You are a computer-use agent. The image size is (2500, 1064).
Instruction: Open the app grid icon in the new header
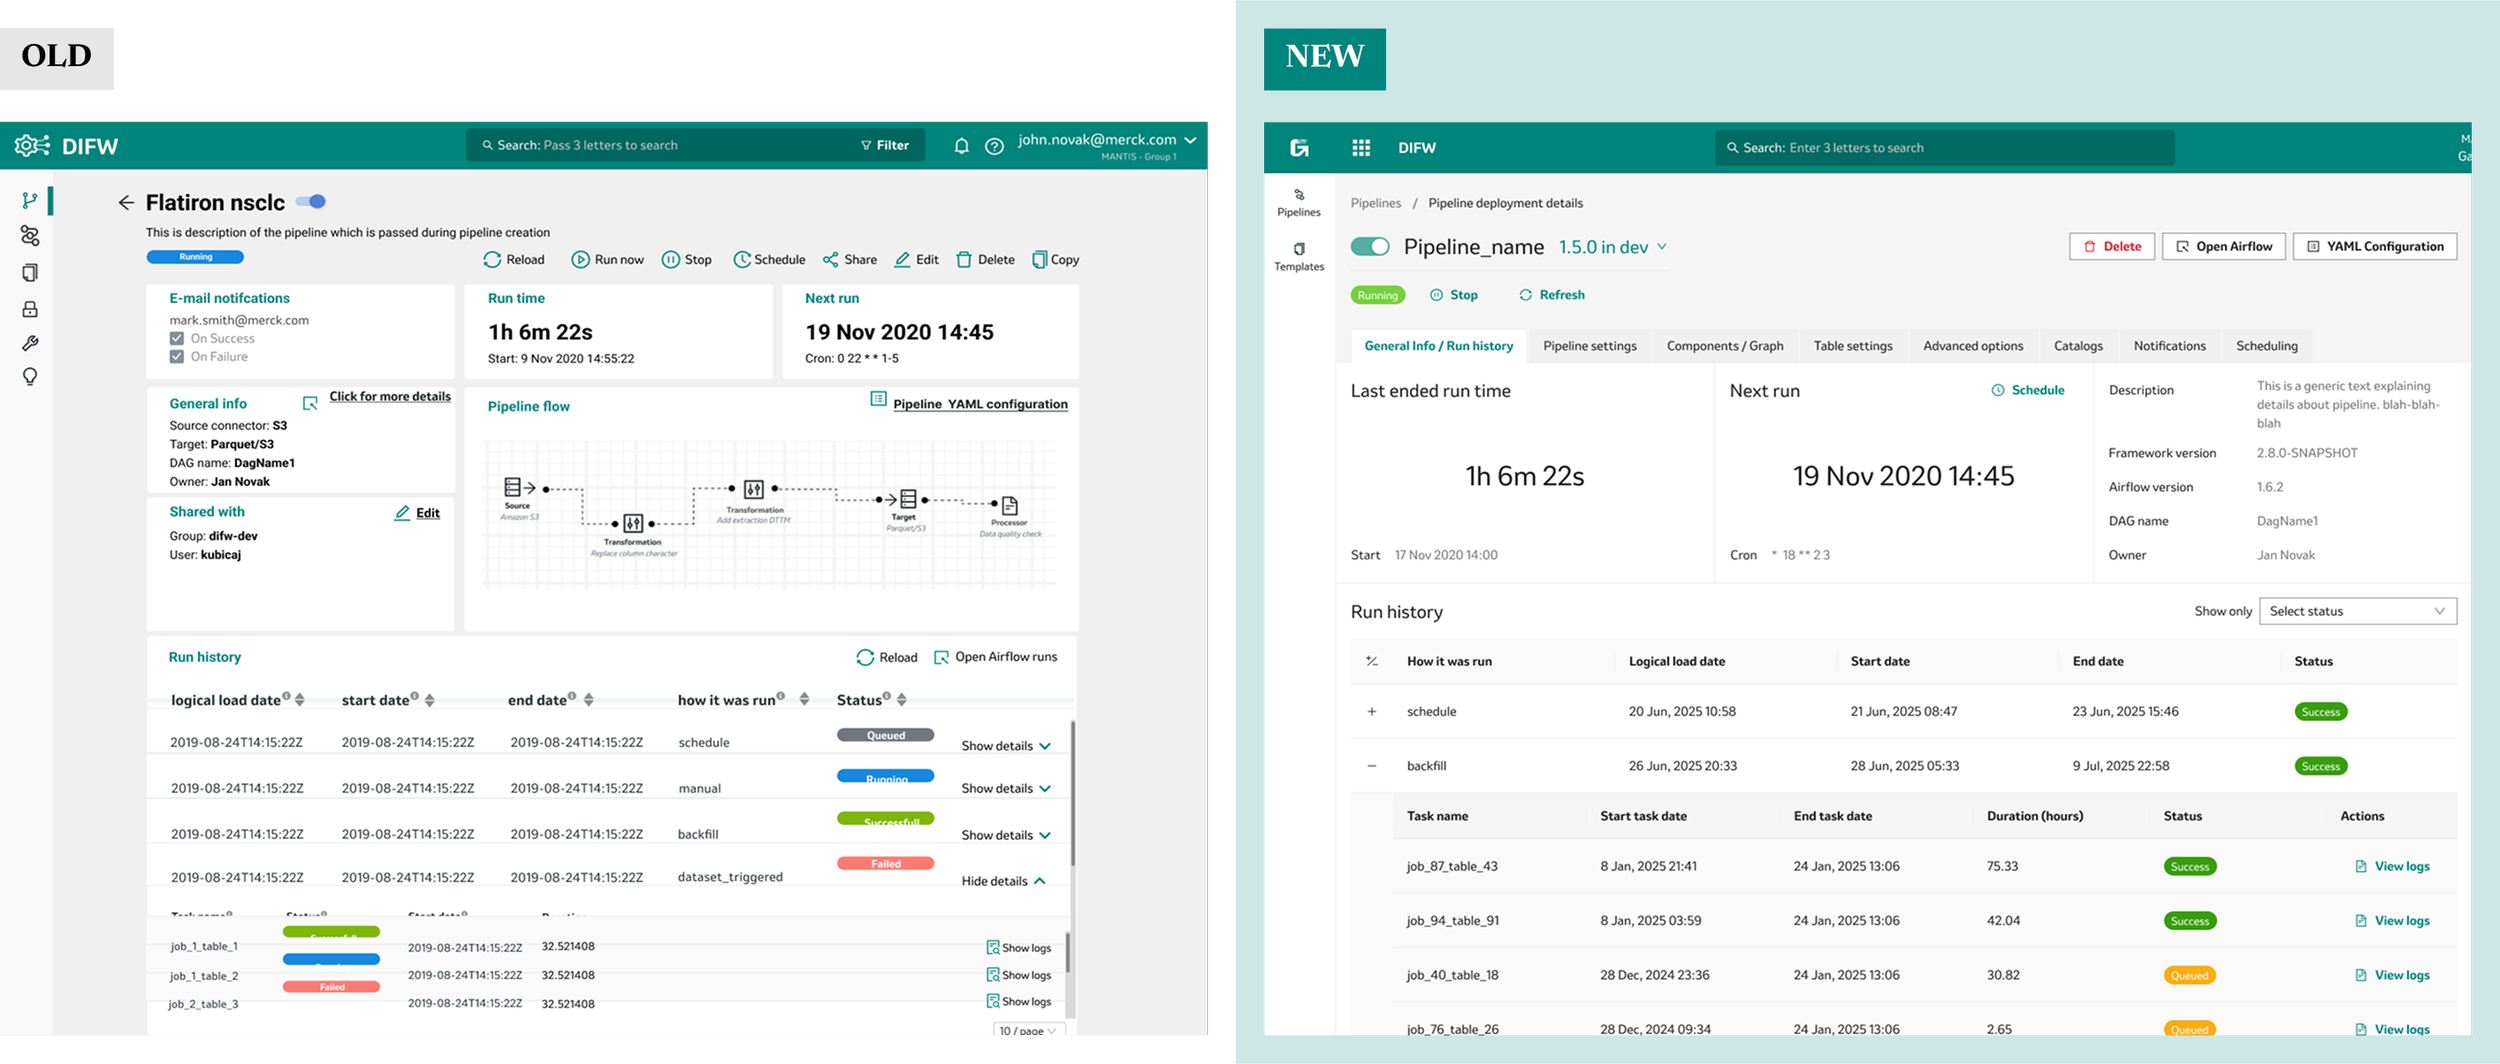pyautogui.click(x=1361, y=148)
